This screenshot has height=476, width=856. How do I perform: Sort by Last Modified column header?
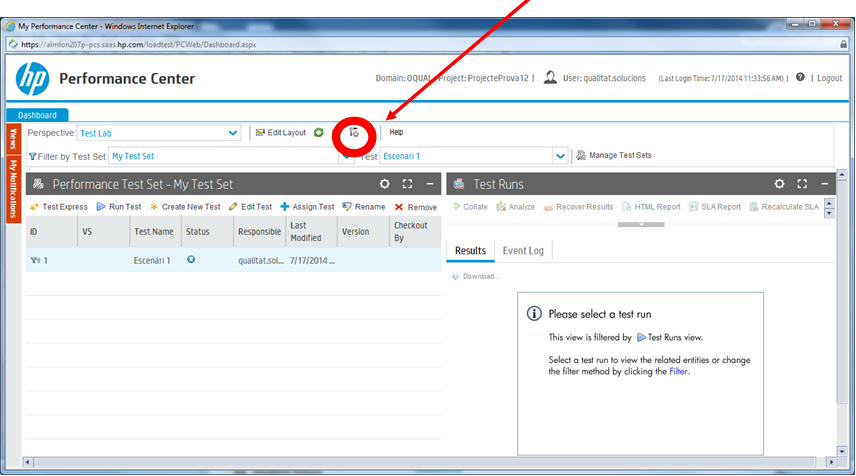[311, 232]
